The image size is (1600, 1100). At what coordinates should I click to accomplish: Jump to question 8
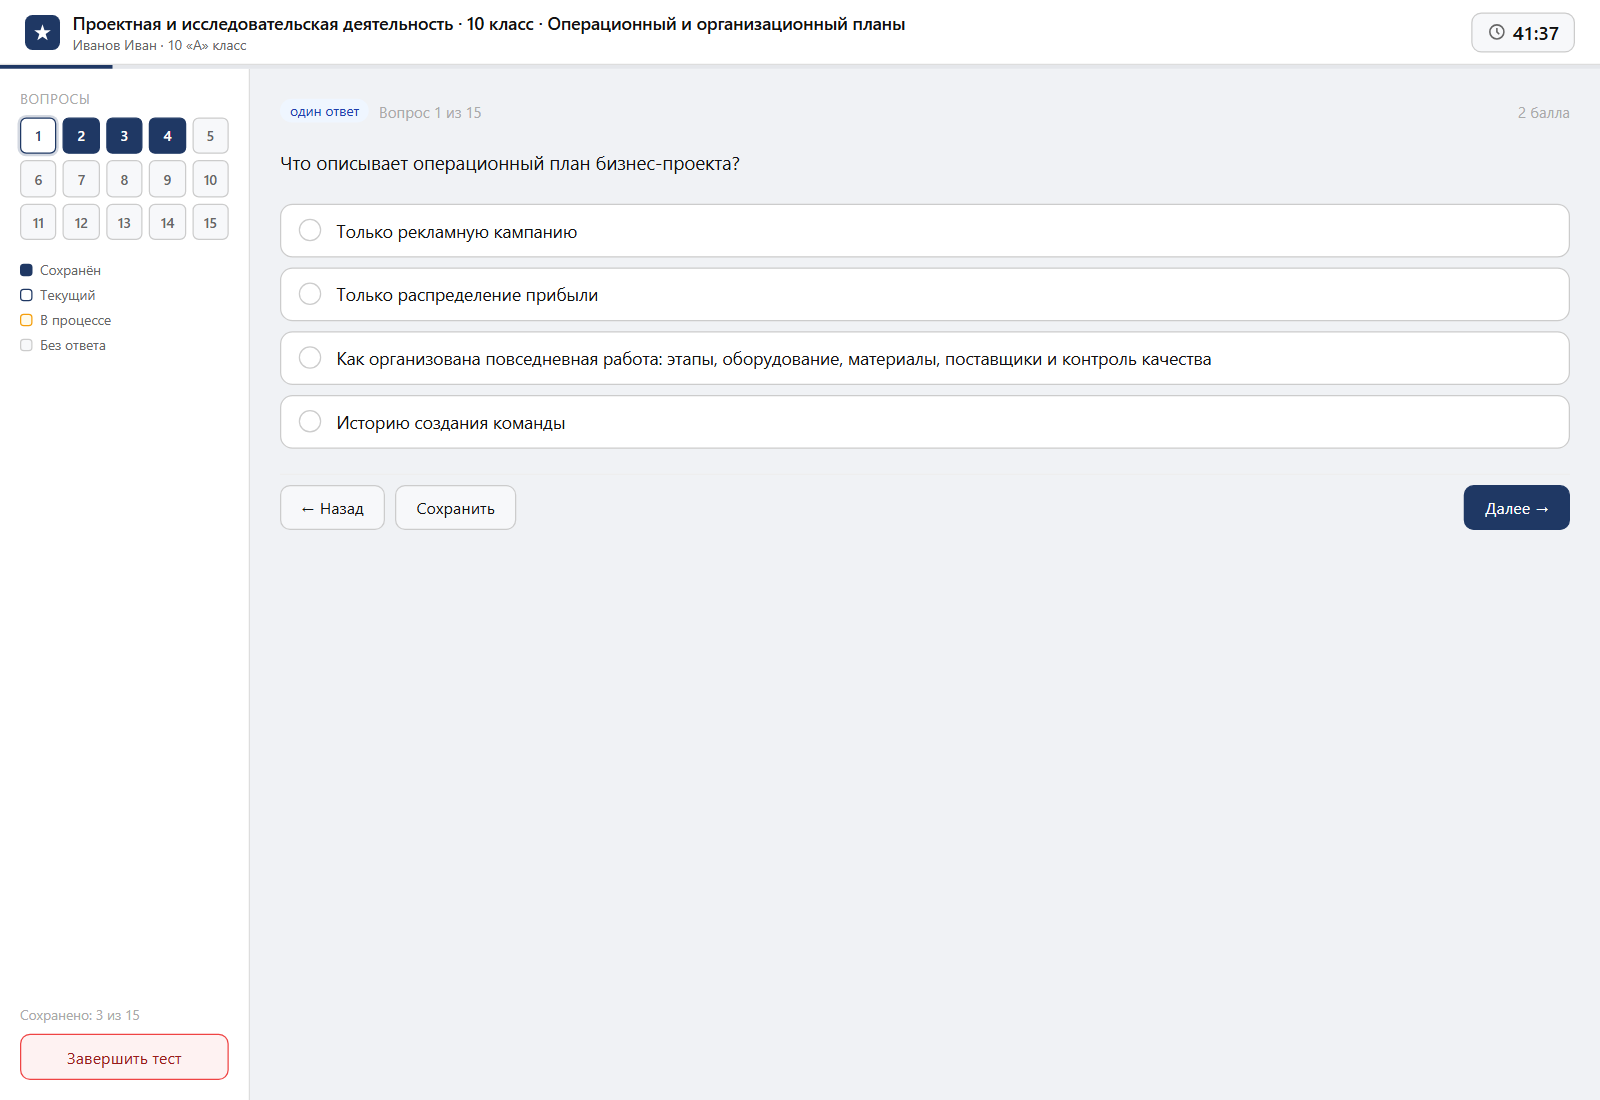[124, 180]
